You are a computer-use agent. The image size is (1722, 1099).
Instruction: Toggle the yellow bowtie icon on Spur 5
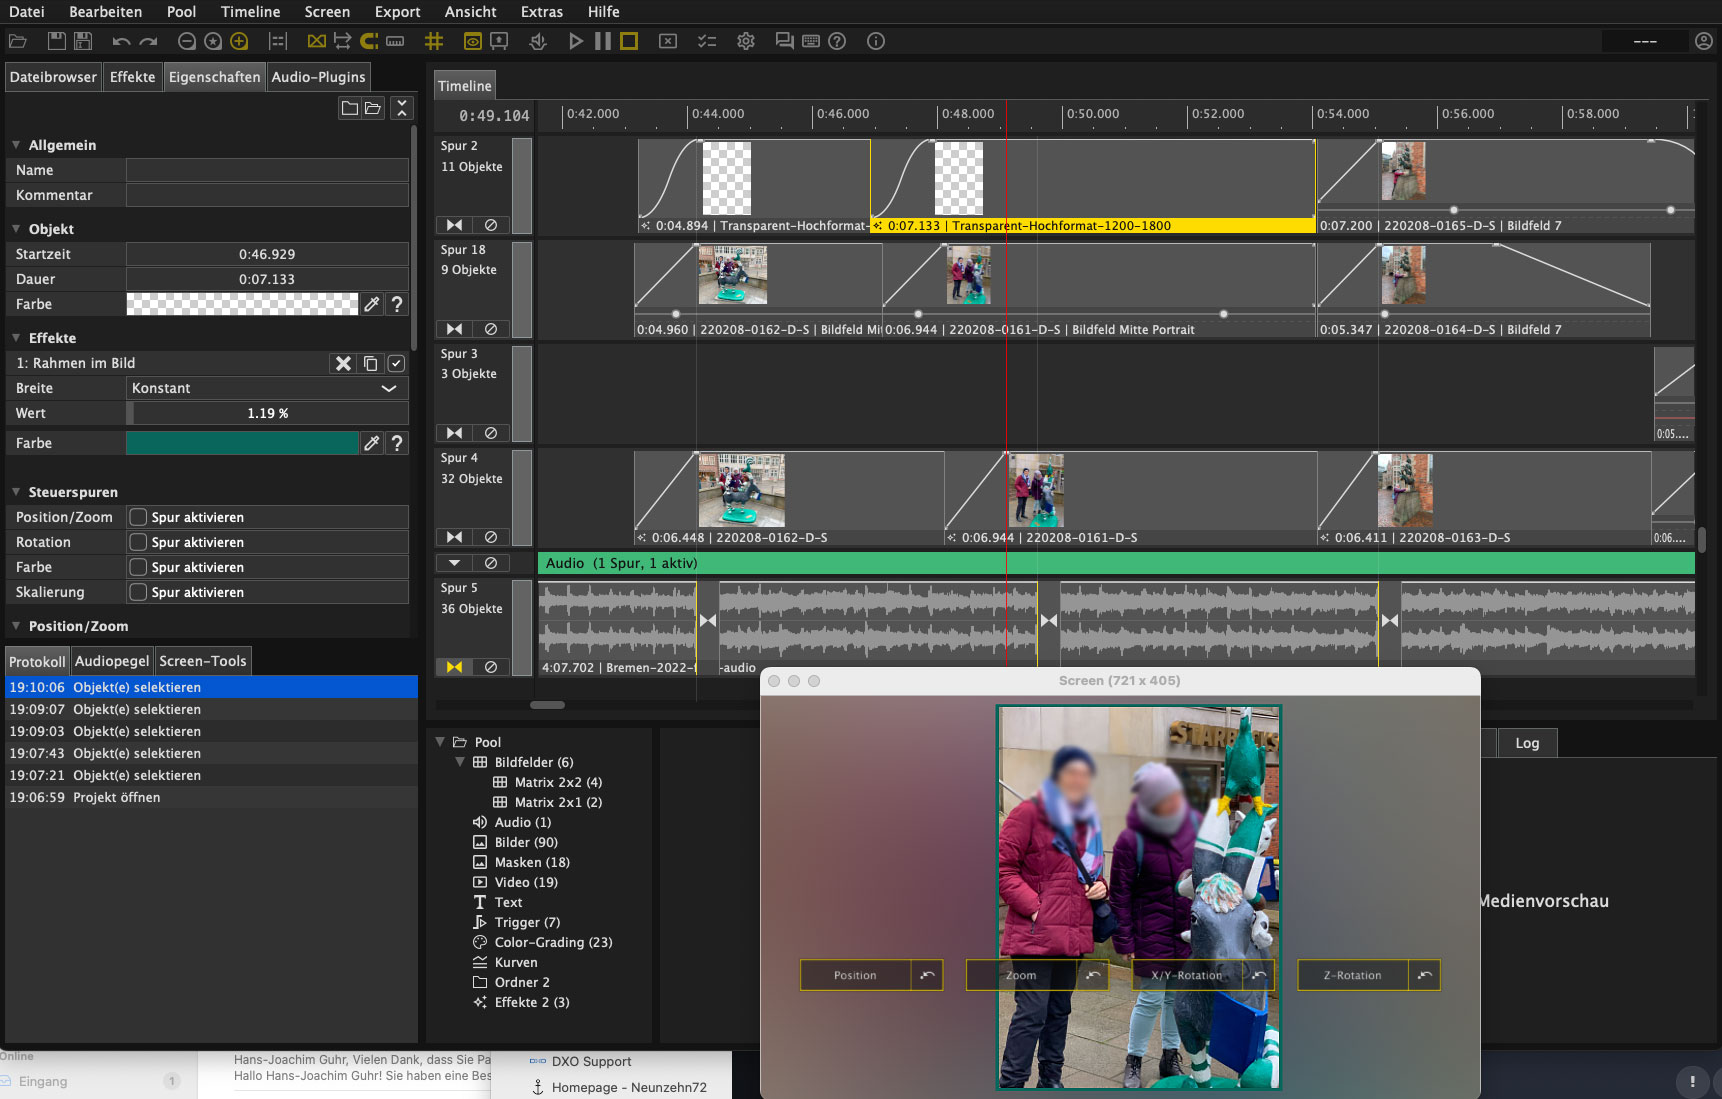(x=454, y=667)
